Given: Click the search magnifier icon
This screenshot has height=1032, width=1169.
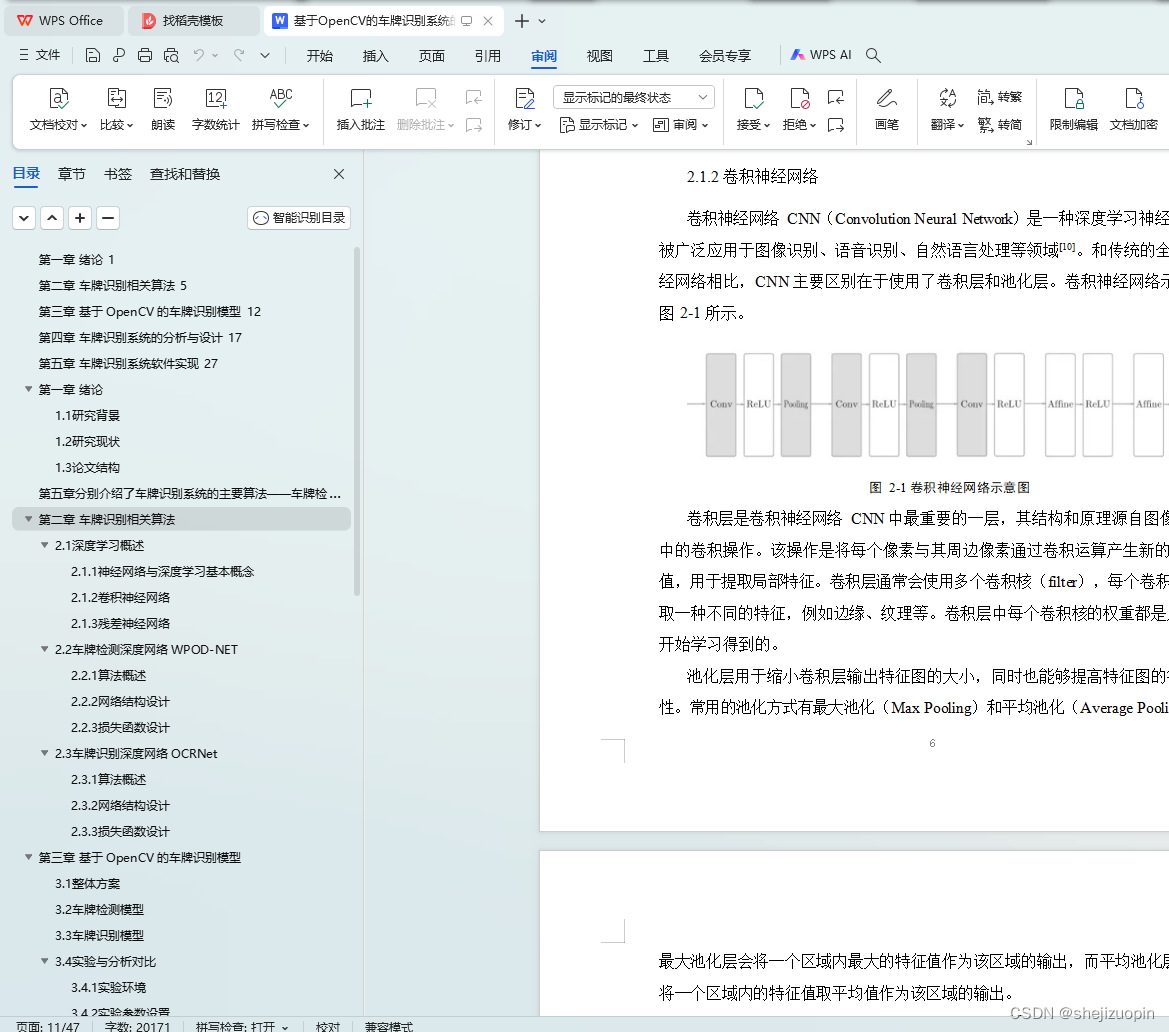Looking at the screenshot, I should 873,55.
